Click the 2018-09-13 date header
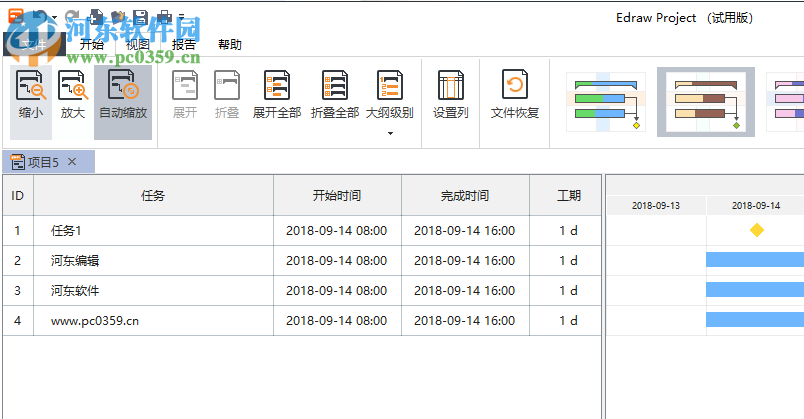Screen dimensions: 804x419 (656, 206)
